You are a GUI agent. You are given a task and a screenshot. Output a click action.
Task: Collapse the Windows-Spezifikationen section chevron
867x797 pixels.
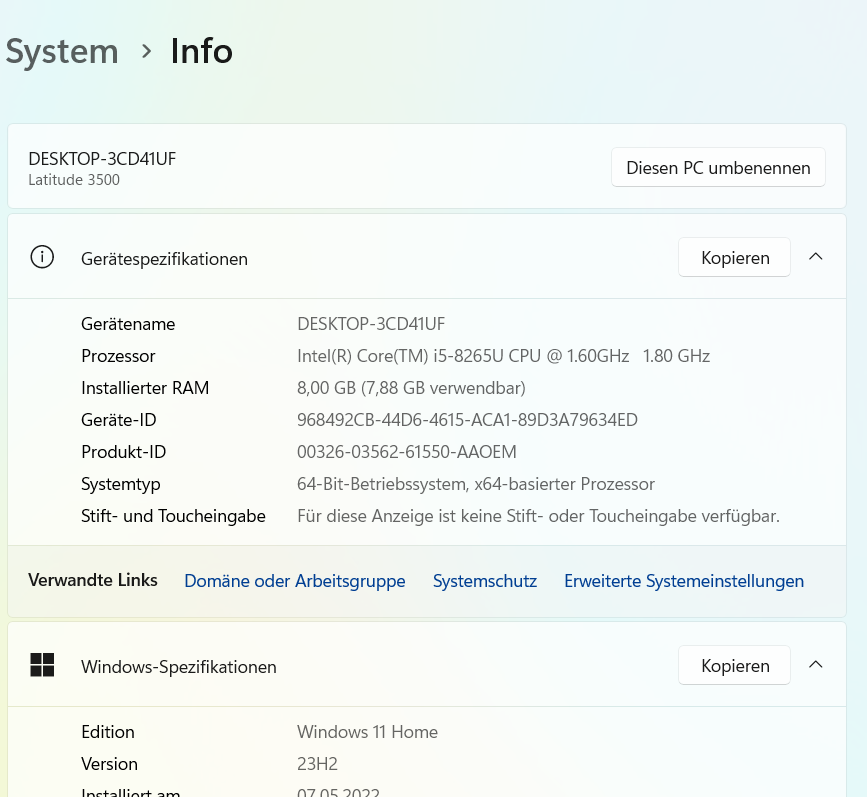816,664
